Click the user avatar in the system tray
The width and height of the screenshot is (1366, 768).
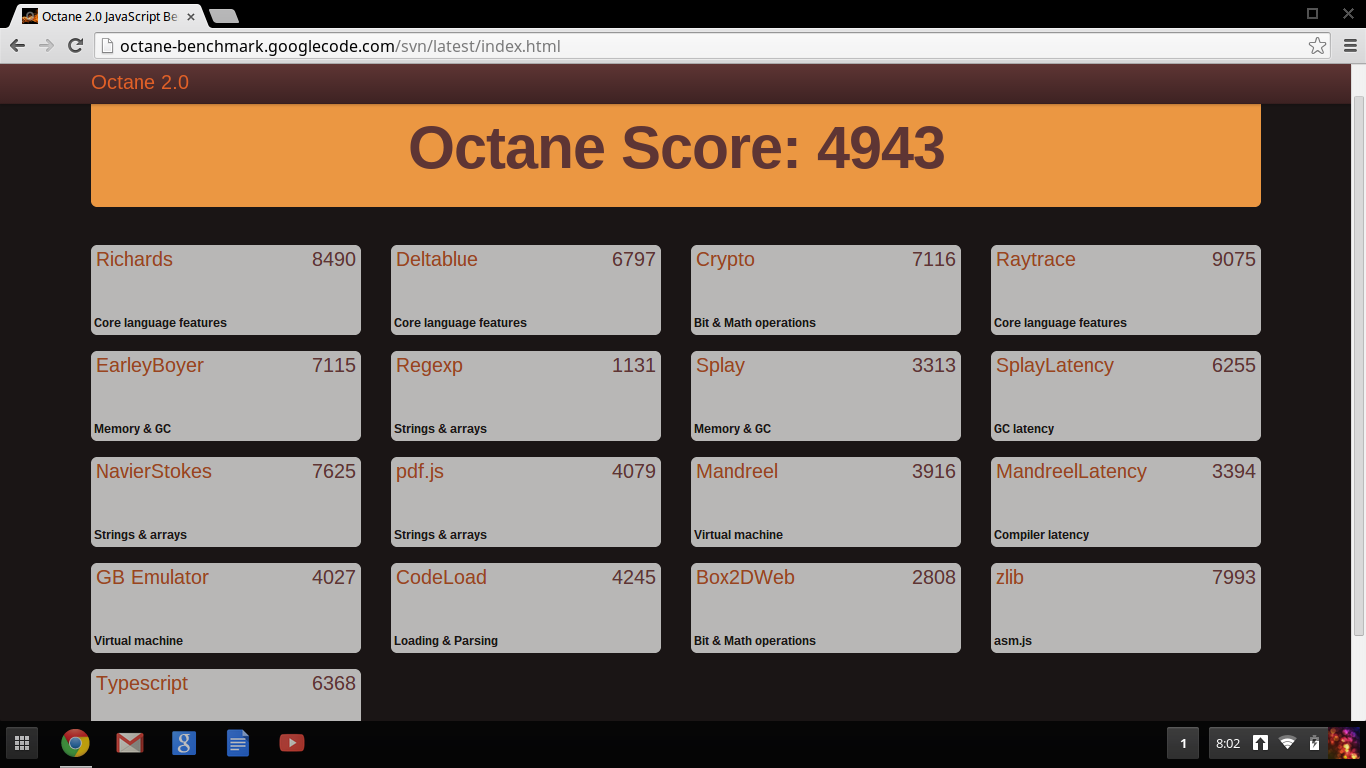tap(1343, 743)
